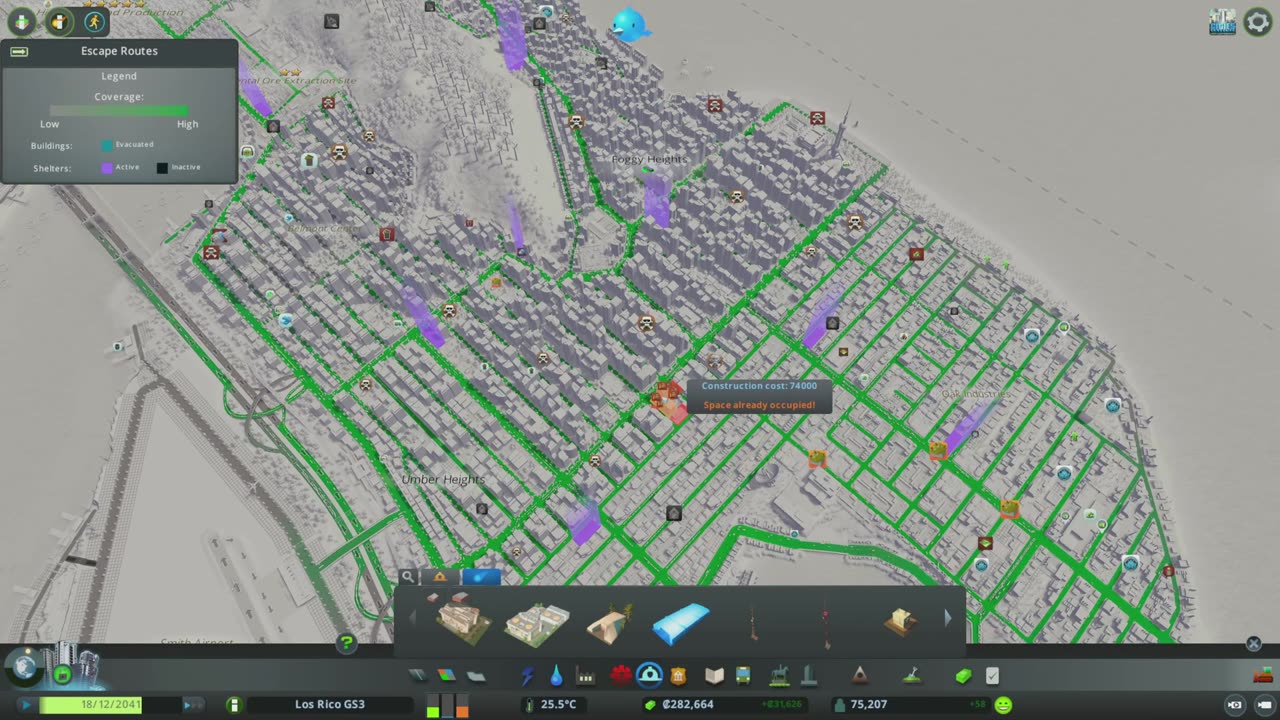Open city info beside Los Rico GS3
The width and height of the screenshot is (1280, 720).
click(234, 705)
